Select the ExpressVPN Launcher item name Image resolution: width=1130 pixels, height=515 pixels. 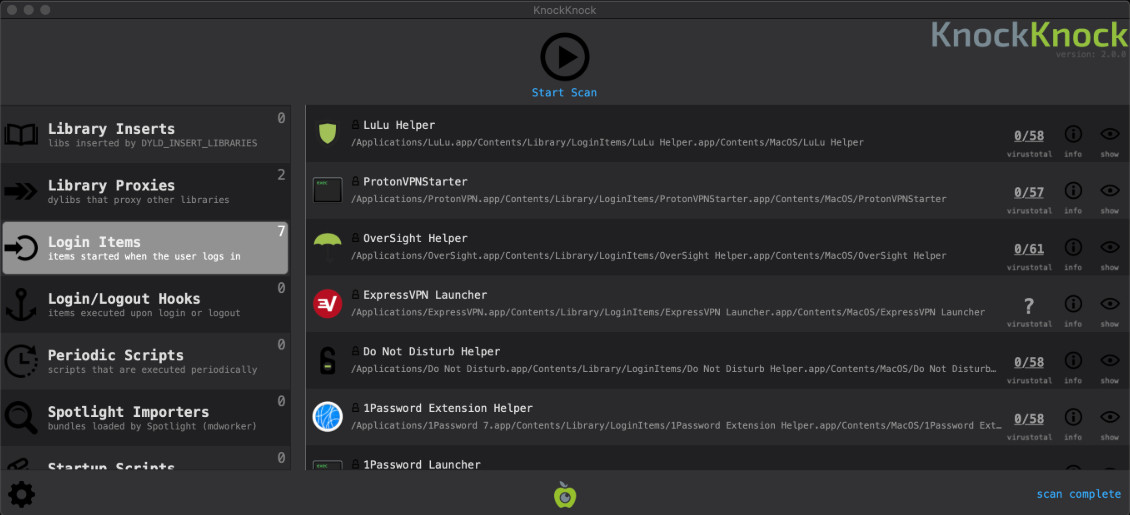[424, 295]
